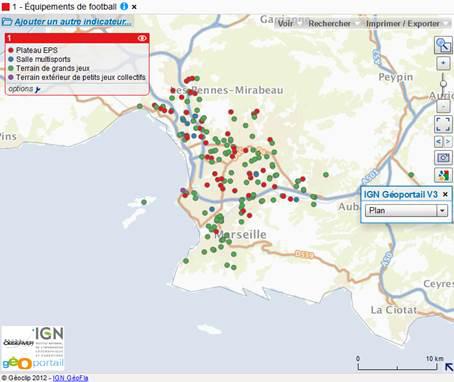Click the Géoportail logo
The image size is (454, 382).
33,363
